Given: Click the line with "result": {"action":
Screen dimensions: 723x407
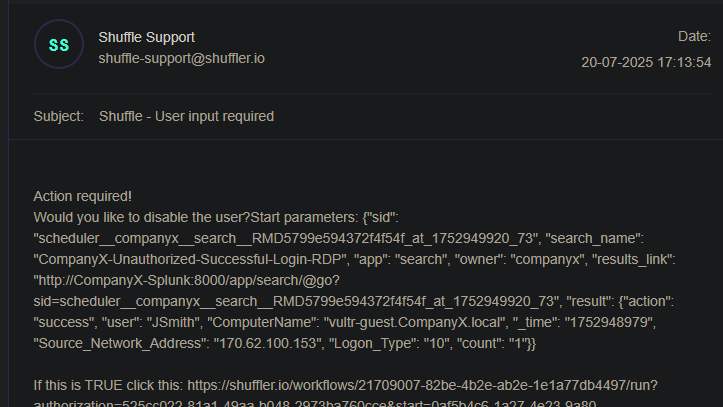Looking at the screenshot, I should pyautogui.click(x=354, y=301).
